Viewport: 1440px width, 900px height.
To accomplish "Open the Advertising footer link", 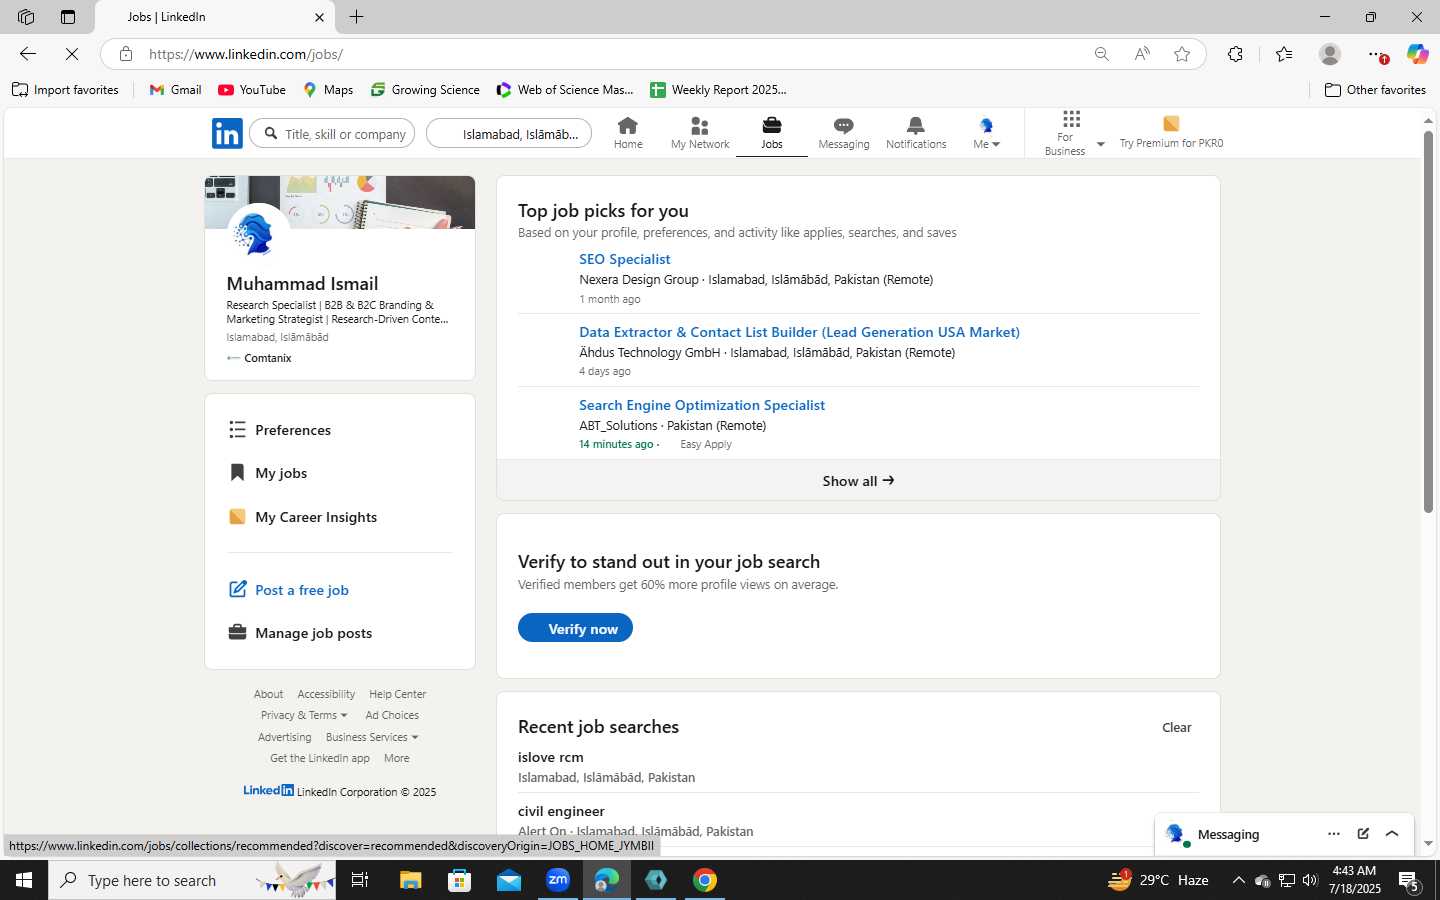I will 284,737.
